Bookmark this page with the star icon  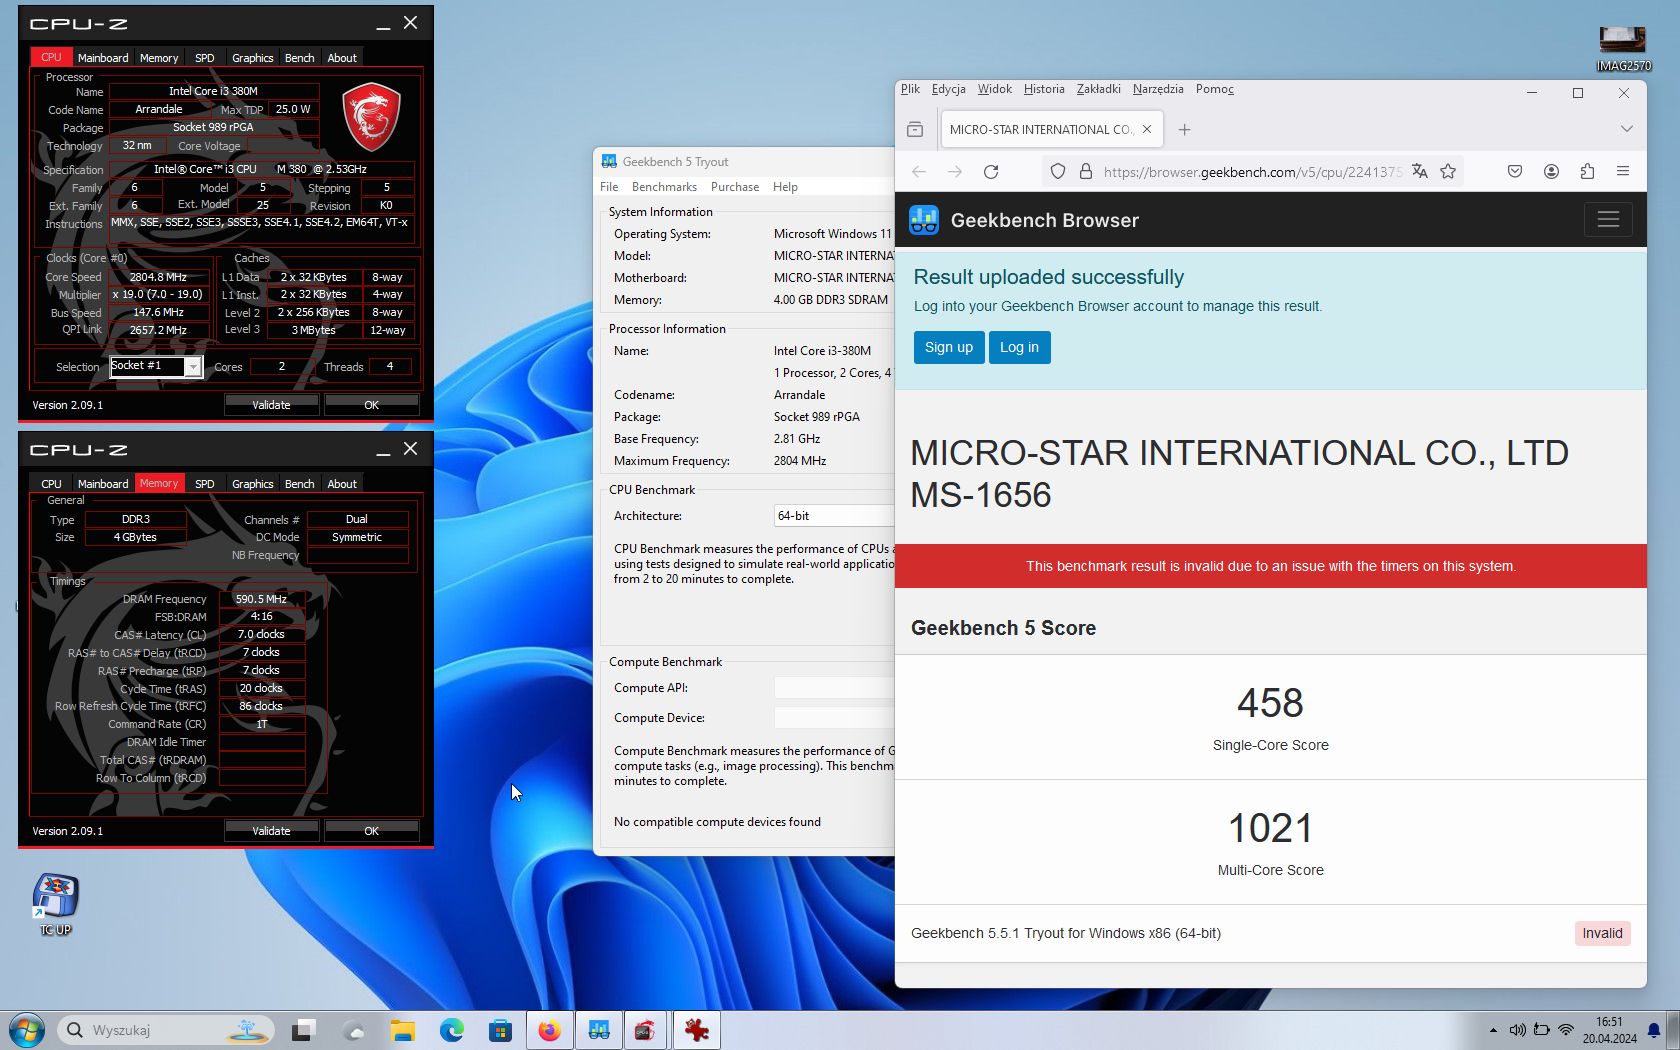coord(1448,172)
